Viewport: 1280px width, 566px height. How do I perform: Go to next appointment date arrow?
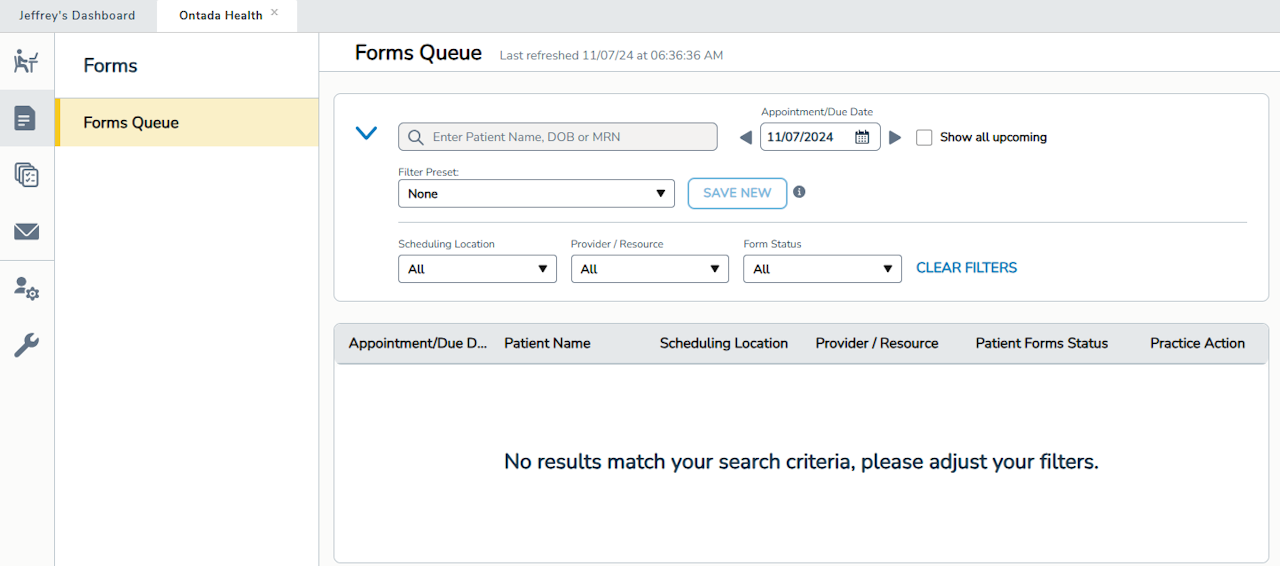point(895,138)
